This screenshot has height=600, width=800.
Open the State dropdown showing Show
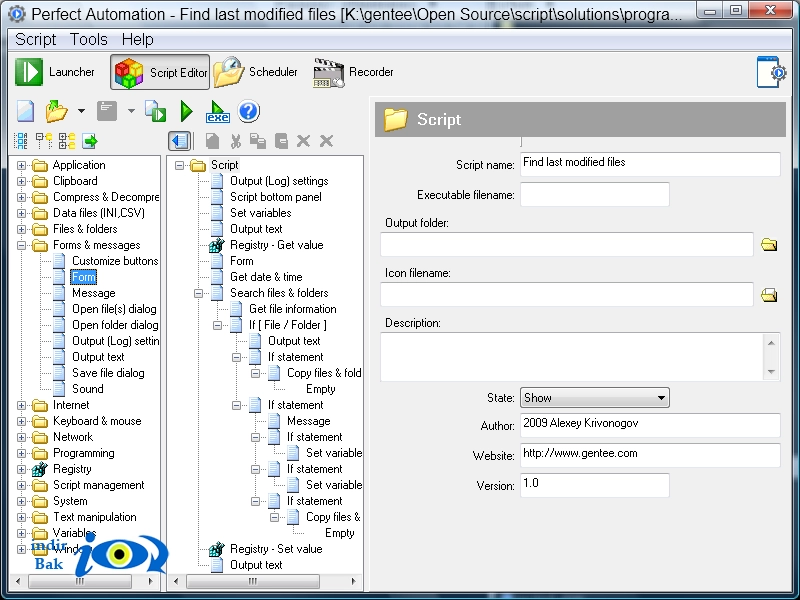click(x=595, y=398)
